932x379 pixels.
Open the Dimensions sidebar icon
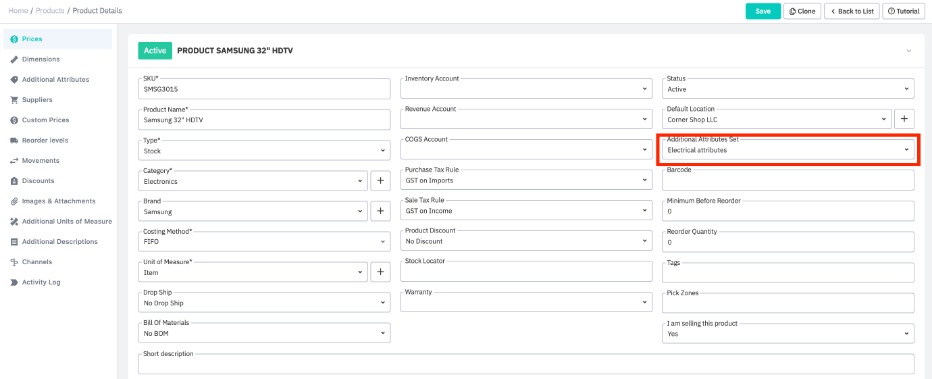click(x=14, y=59)
